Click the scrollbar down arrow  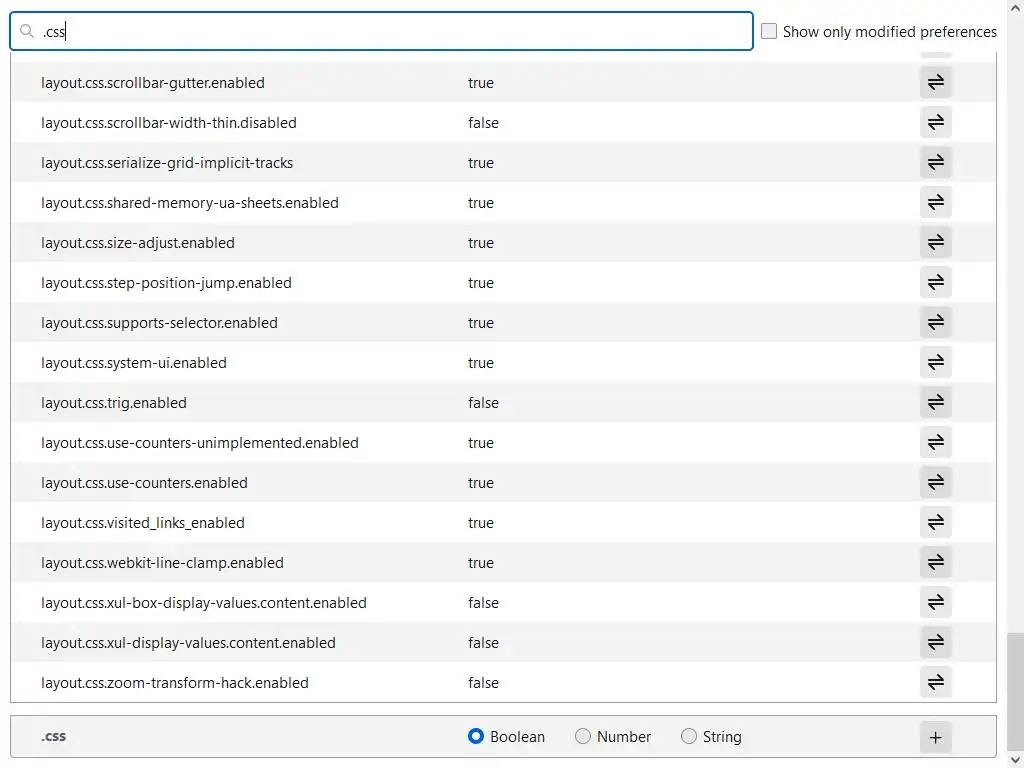(x=1015, y=759)
